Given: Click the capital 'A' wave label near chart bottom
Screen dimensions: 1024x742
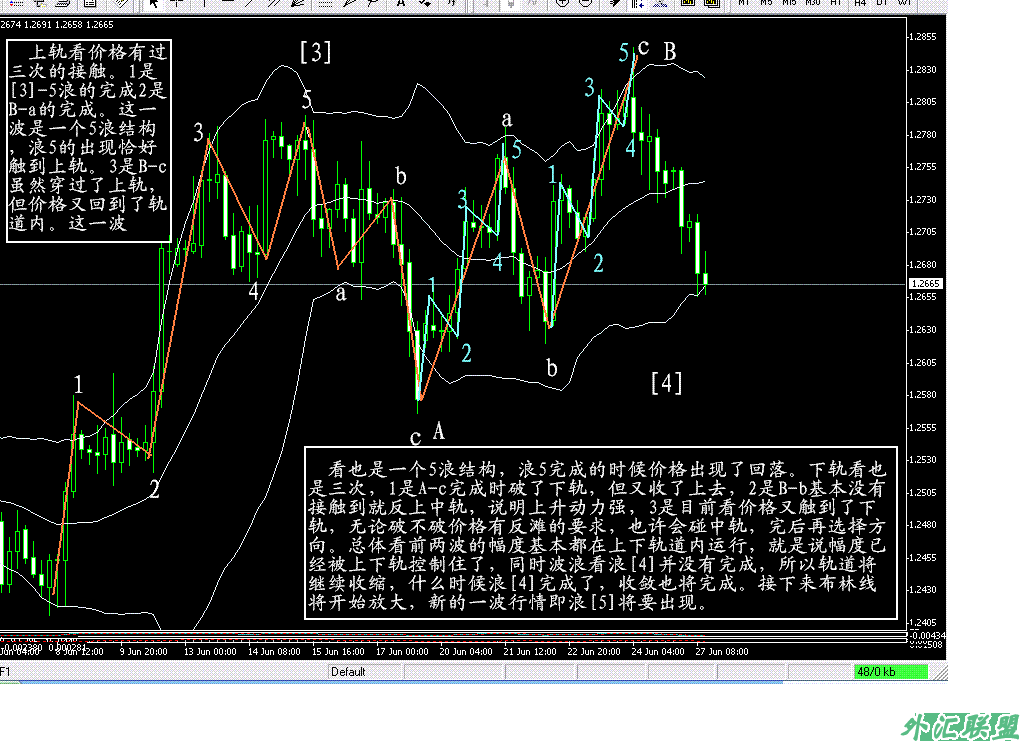Looking at the screenshot, I should 439,431.
